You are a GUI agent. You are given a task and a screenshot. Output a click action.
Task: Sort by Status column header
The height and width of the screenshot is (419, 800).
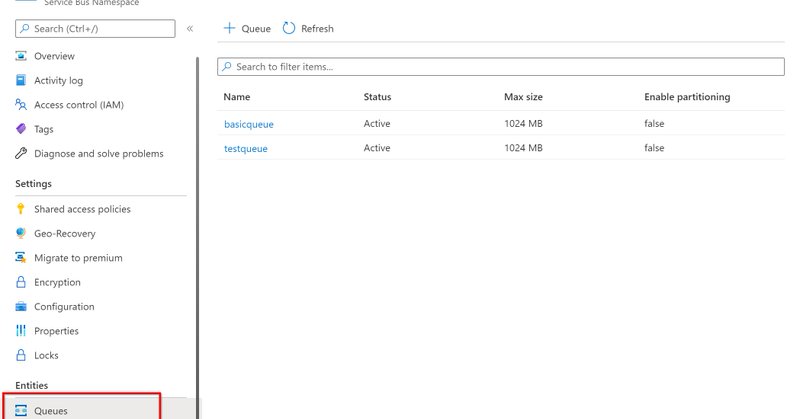pos(378,97)
